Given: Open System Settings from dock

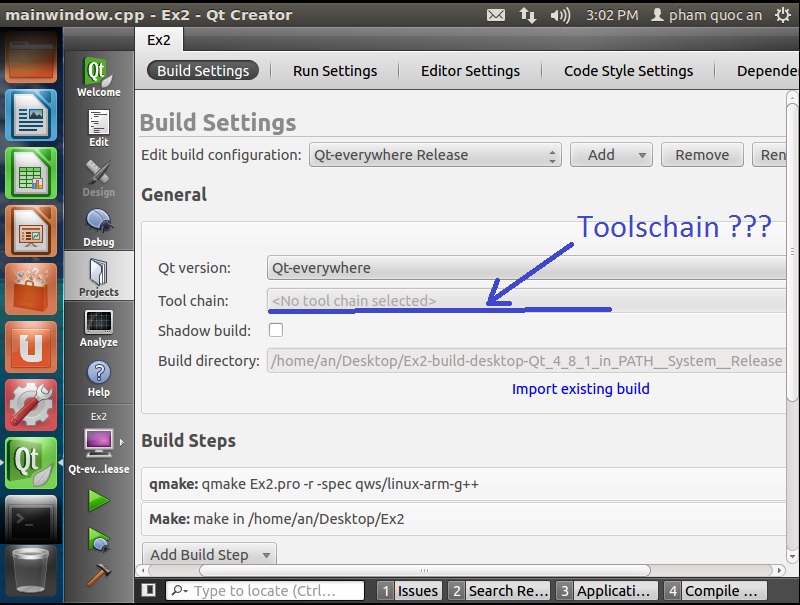Looking at the screenshot, I should tap(31, 406).
